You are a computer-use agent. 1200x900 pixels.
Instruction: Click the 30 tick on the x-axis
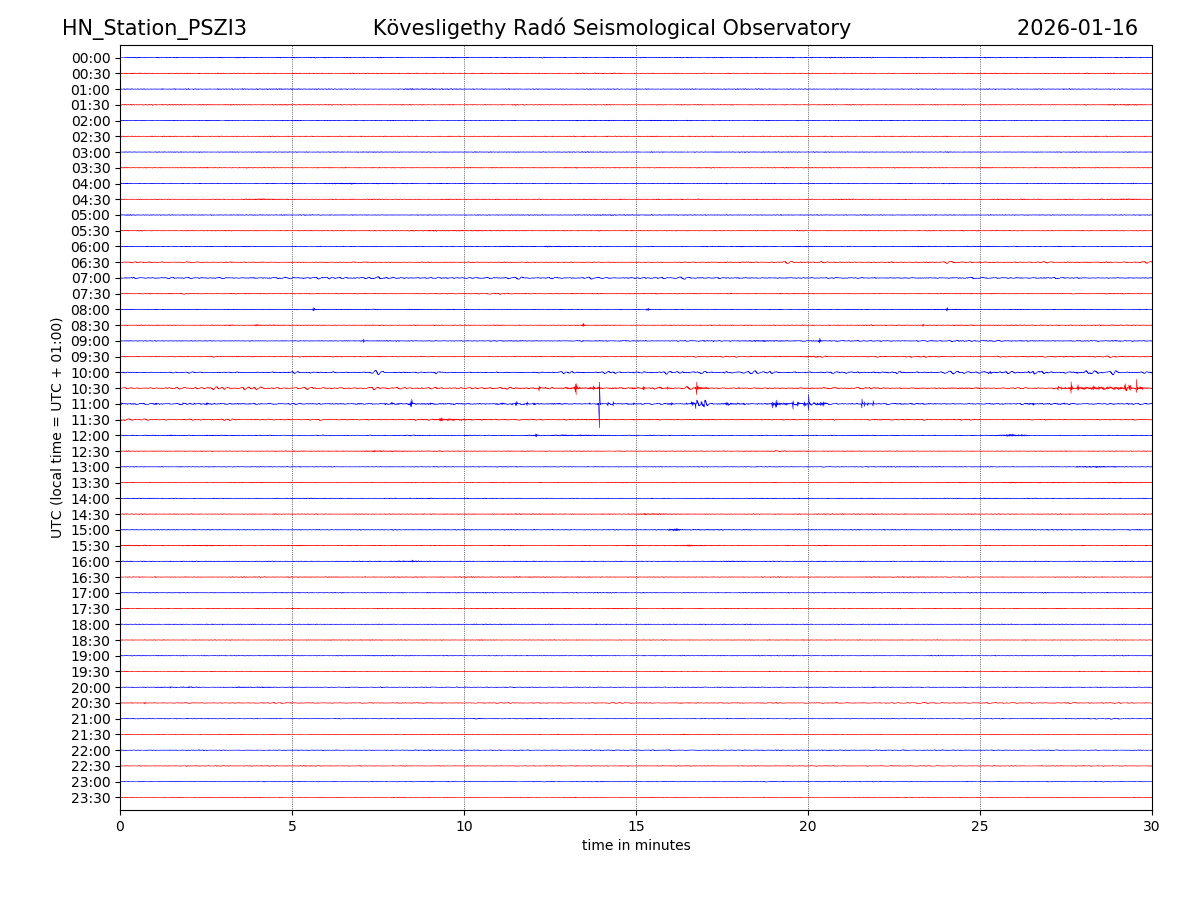[1151, 826]
